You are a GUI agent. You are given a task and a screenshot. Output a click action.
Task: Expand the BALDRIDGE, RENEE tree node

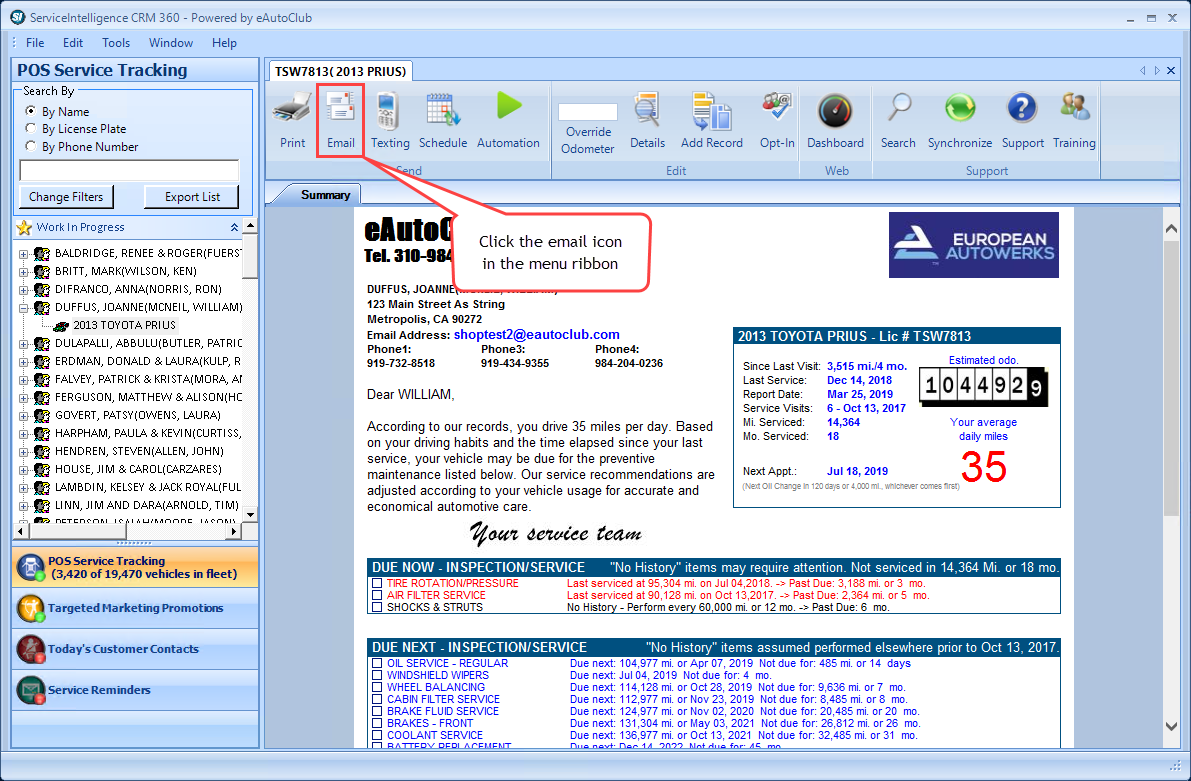click(x=24, y=254)
